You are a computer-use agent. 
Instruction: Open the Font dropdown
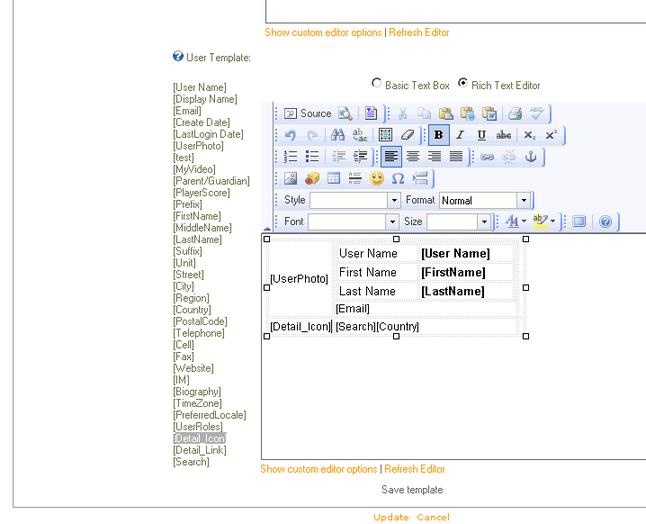coord(353,222)
